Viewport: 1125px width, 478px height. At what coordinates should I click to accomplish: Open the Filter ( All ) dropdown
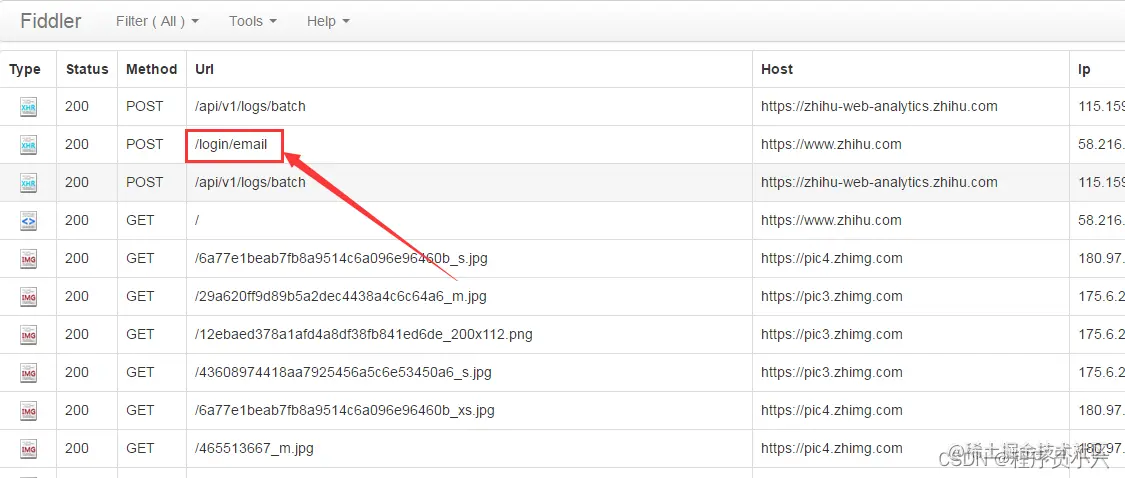(x=157, y=22)
